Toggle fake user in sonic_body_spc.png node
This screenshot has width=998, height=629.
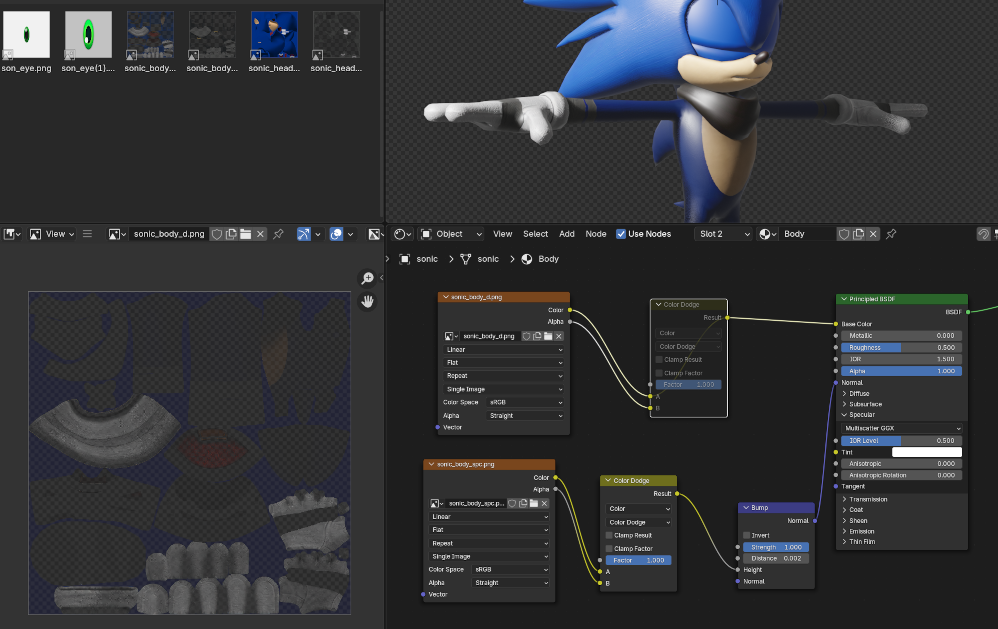512,504
